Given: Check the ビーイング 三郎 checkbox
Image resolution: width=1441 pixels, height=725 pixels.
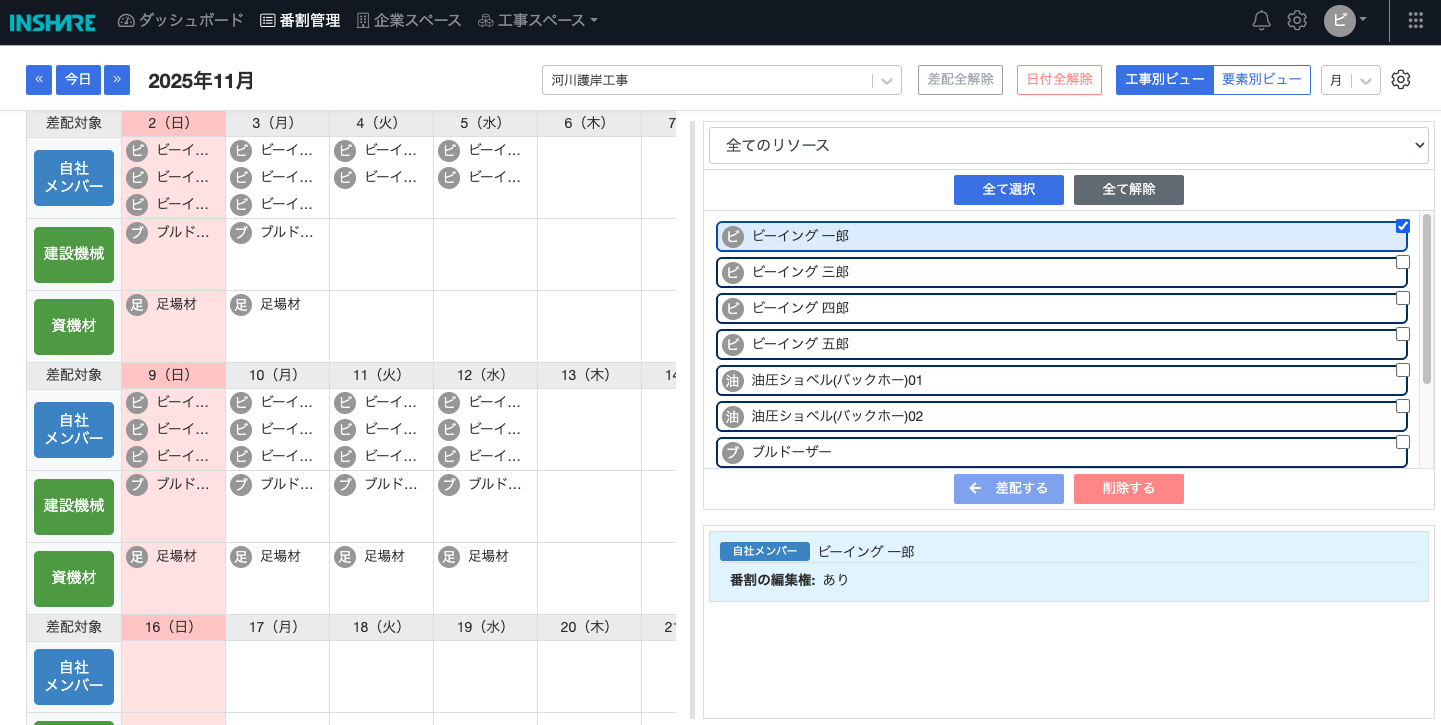Looking at the screenshot, I should (1403, 262).
